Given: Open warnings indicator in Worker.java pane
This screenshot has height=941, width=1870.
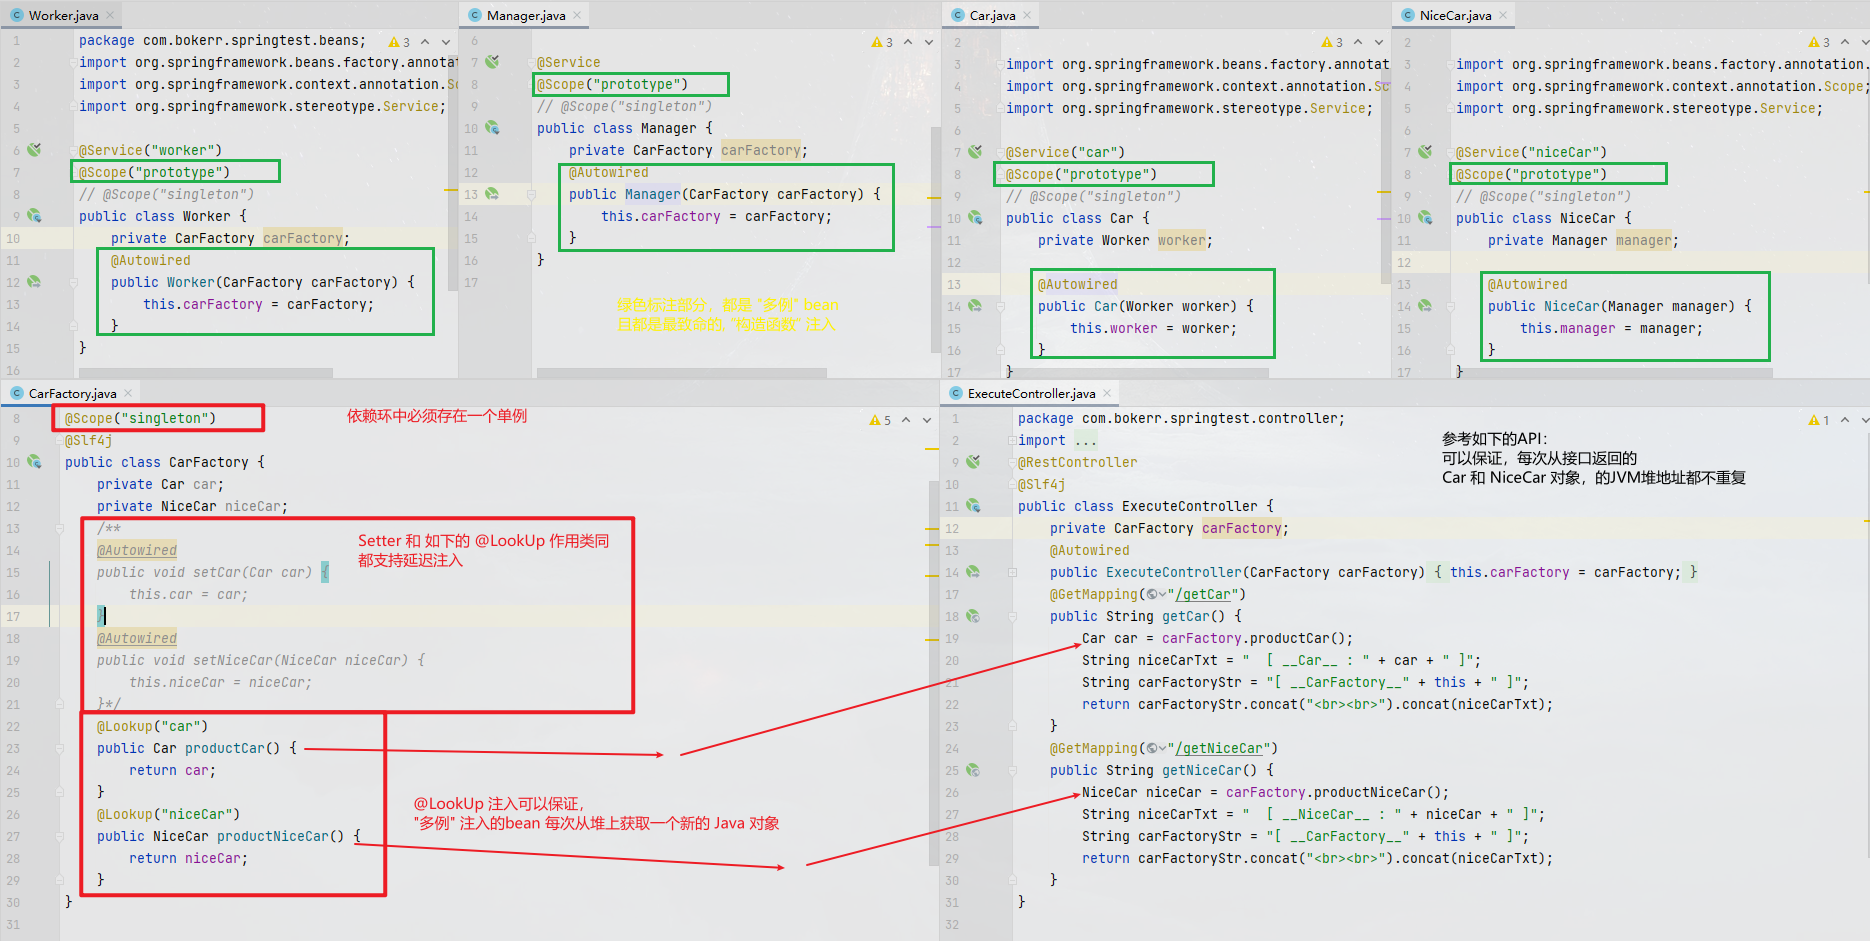Looking at the screenshot, I should coord(400,42).
